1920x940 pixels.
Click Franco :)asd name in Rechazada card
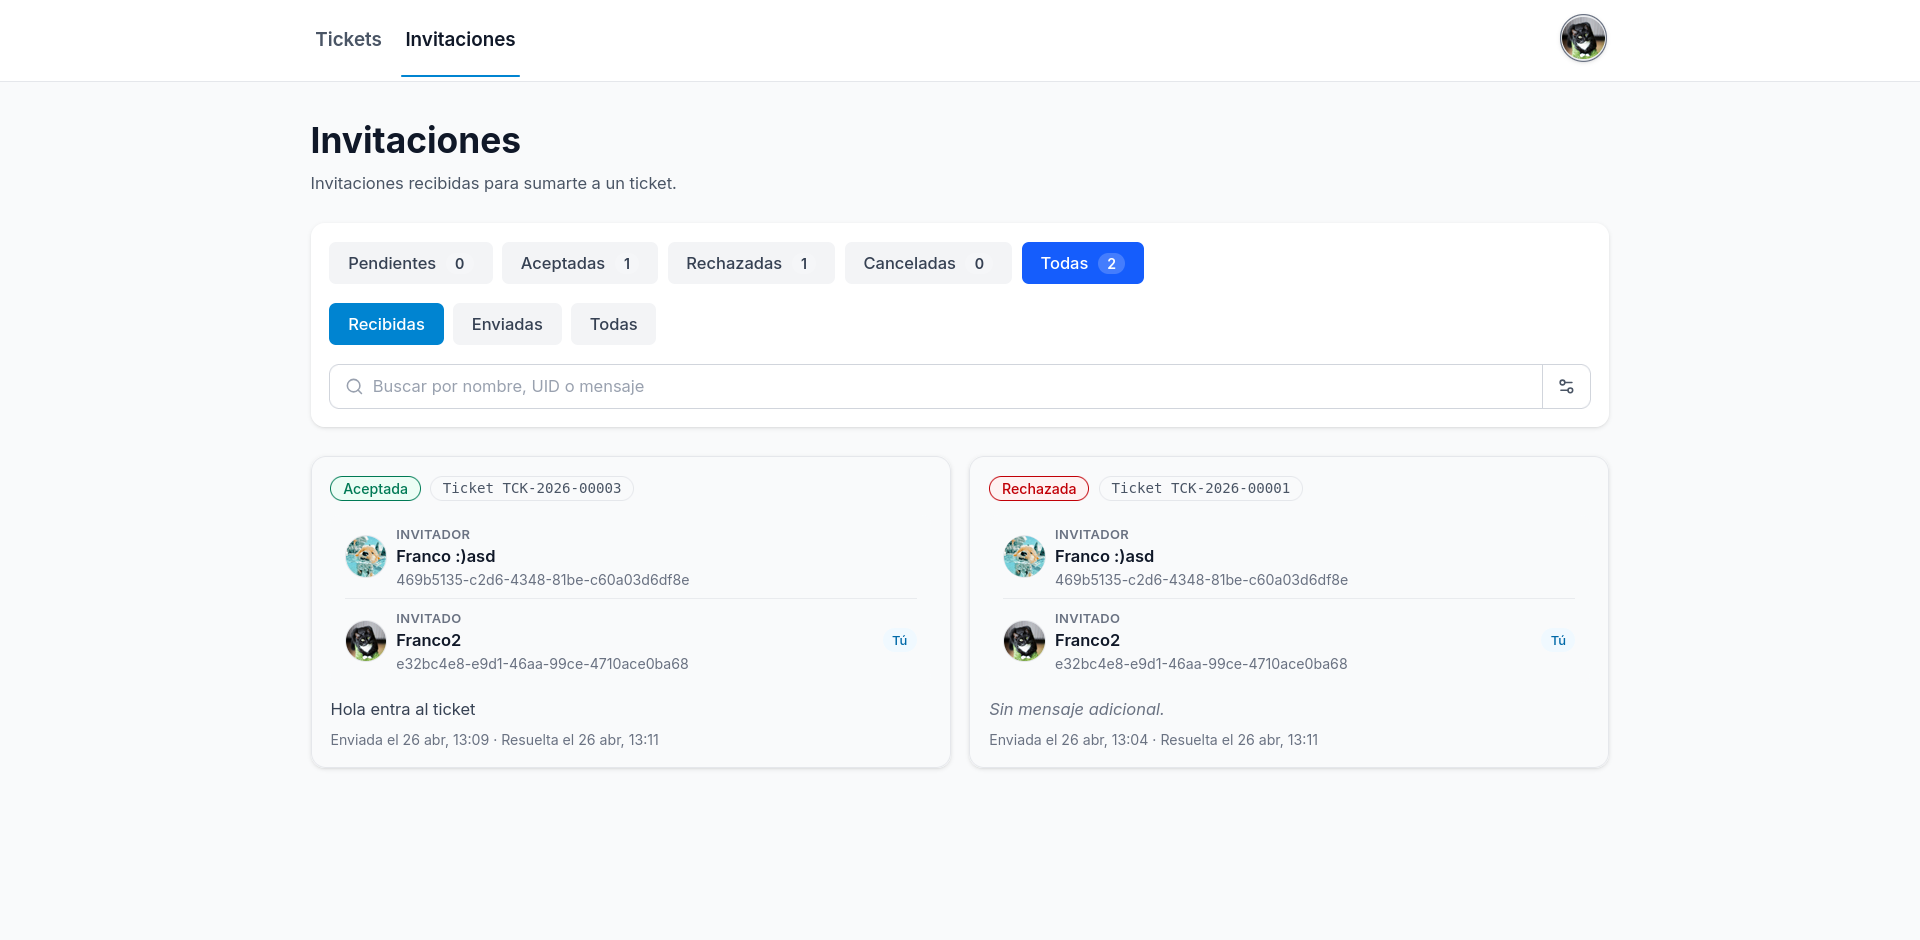tap(1104, 556)
